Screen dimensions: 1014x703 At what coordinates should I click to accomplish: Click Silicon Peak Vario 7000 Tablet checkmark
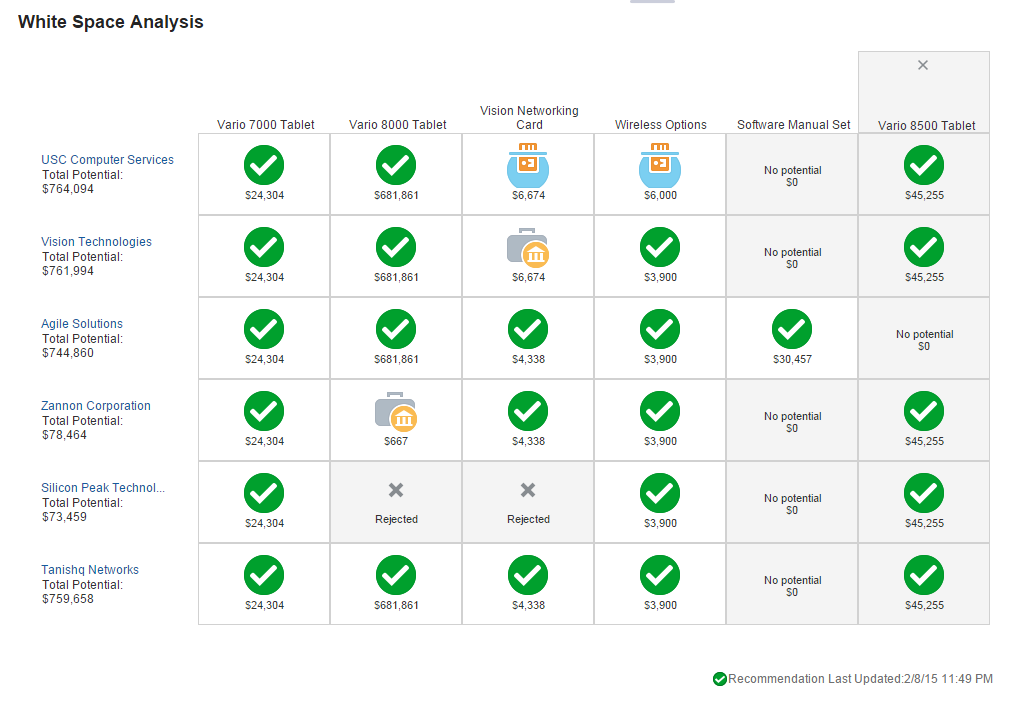(264, 493)
